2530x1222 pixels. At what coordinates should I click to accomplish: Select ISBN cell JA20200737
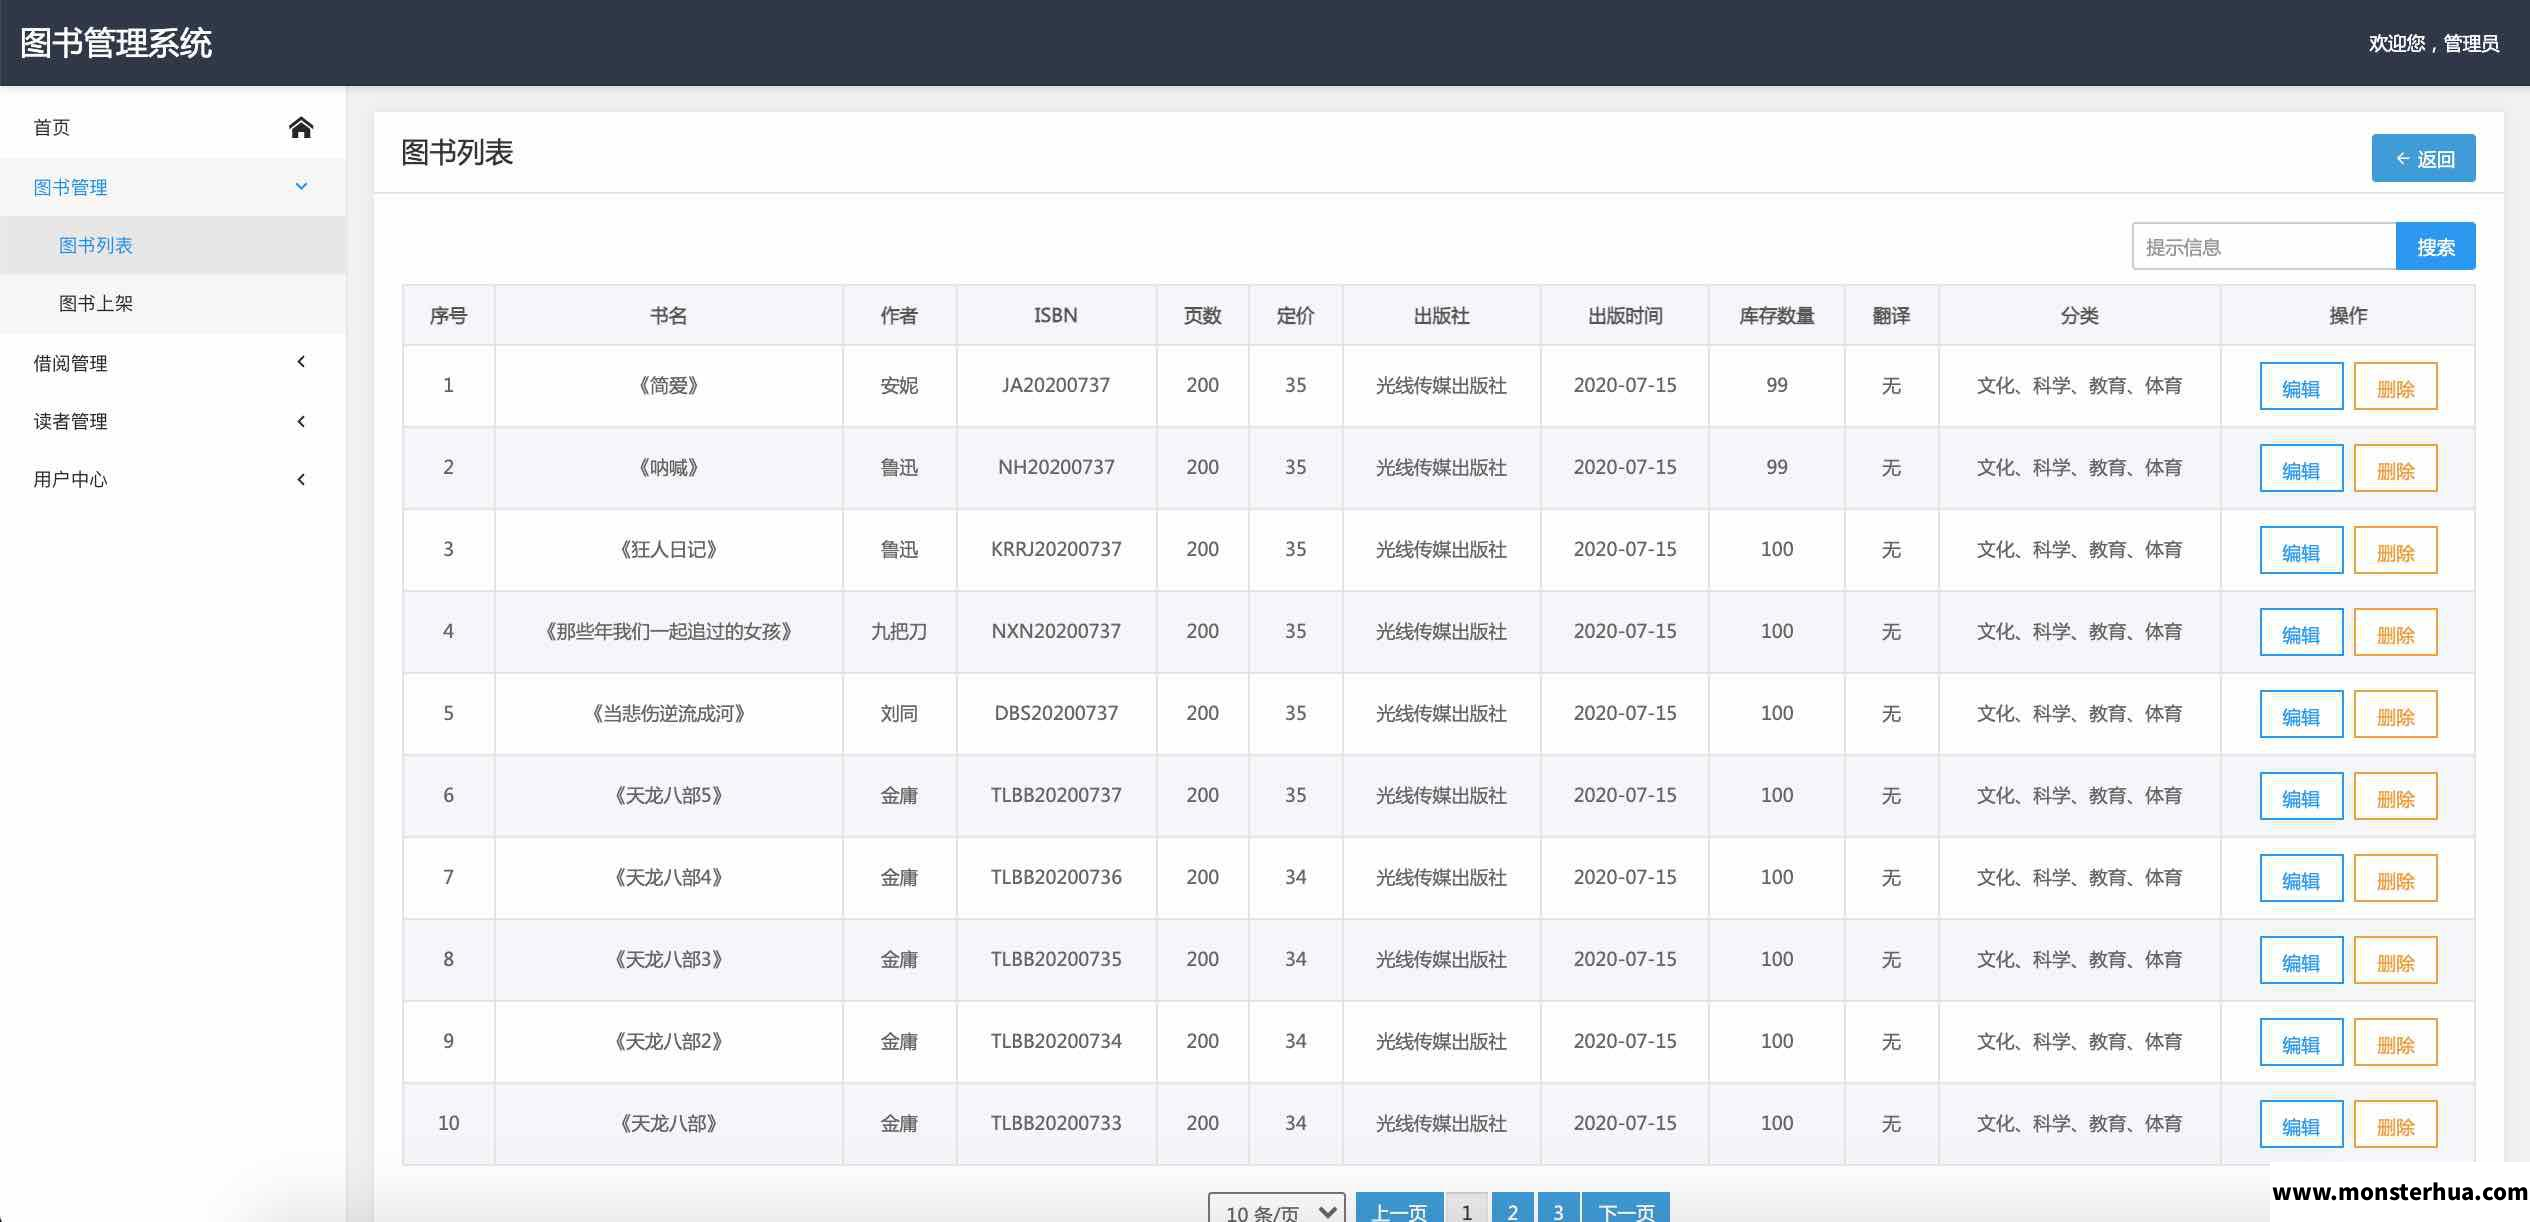click(1056, 385)
